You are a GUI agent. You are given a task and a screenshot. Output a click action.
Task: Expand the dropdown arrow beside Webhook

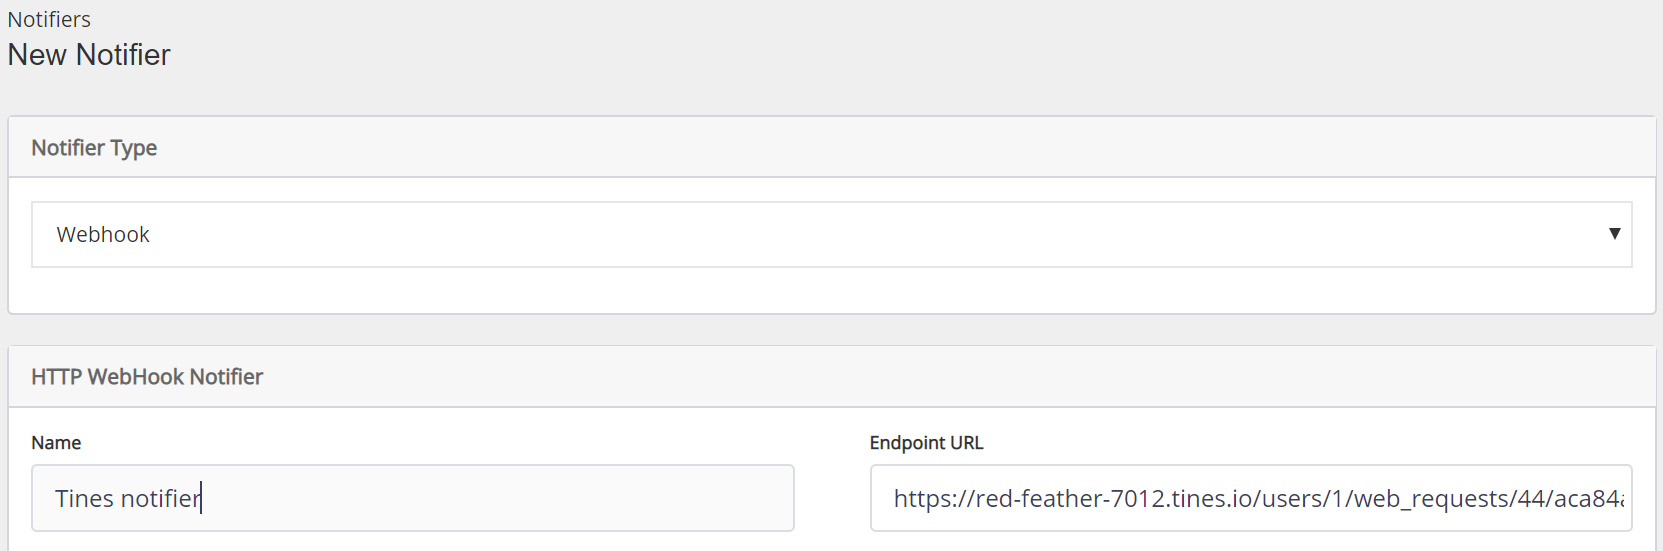click(x=1614, y=234)
